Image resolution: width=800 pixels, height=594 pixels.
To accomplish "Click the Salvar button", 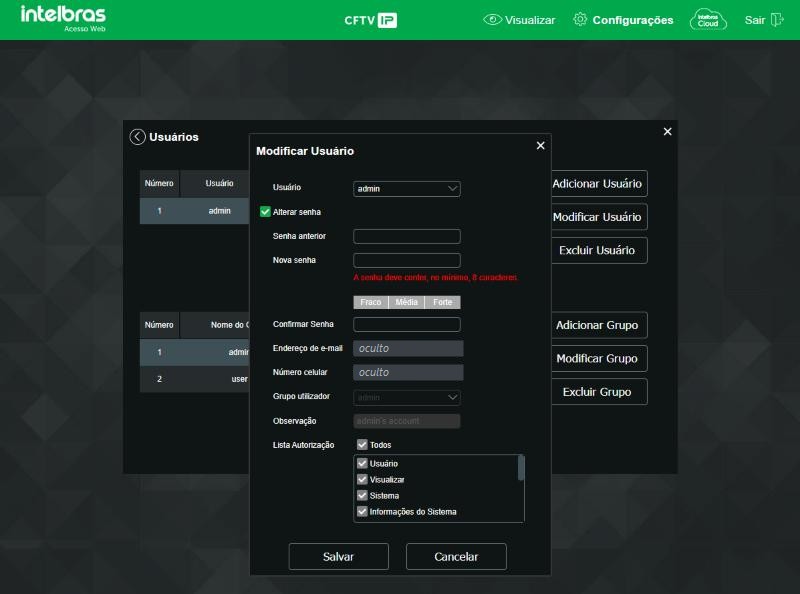I will click(x=338, y=557).
